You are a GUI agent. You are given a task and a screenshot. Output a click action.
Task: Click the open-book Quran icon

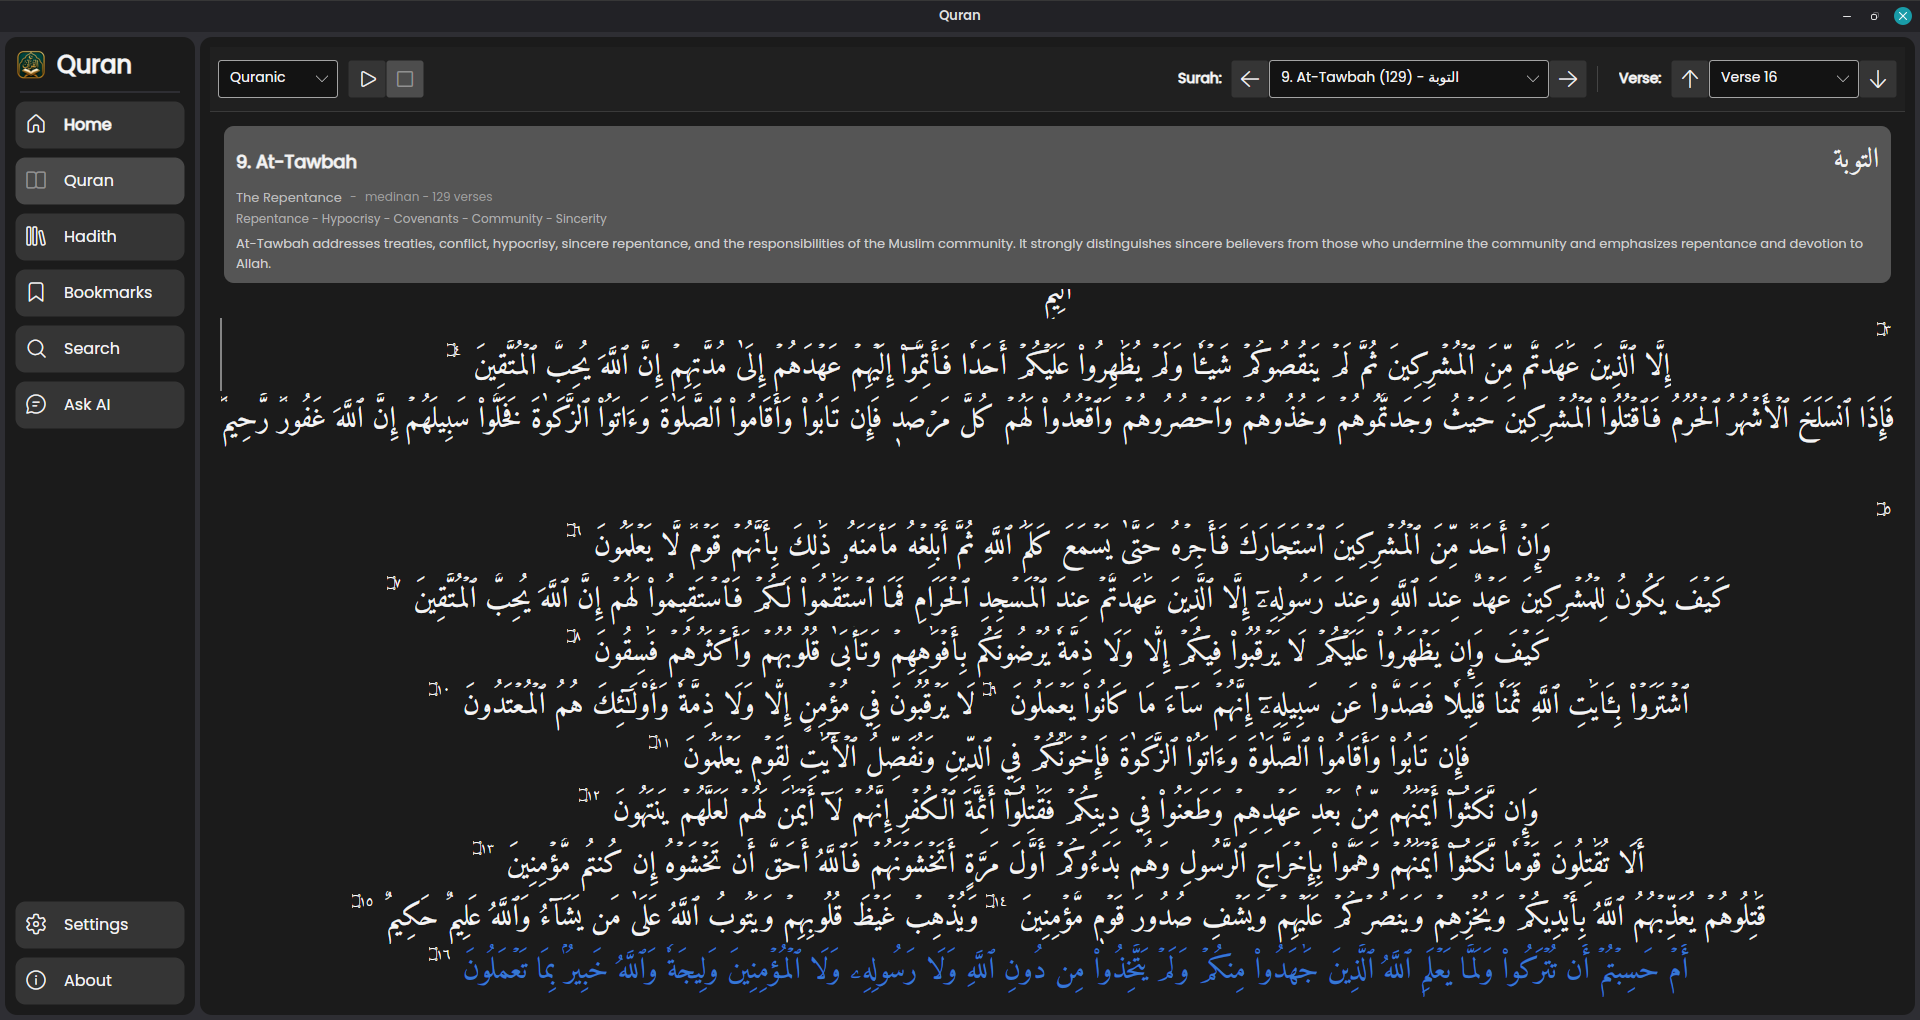[36, 180]
